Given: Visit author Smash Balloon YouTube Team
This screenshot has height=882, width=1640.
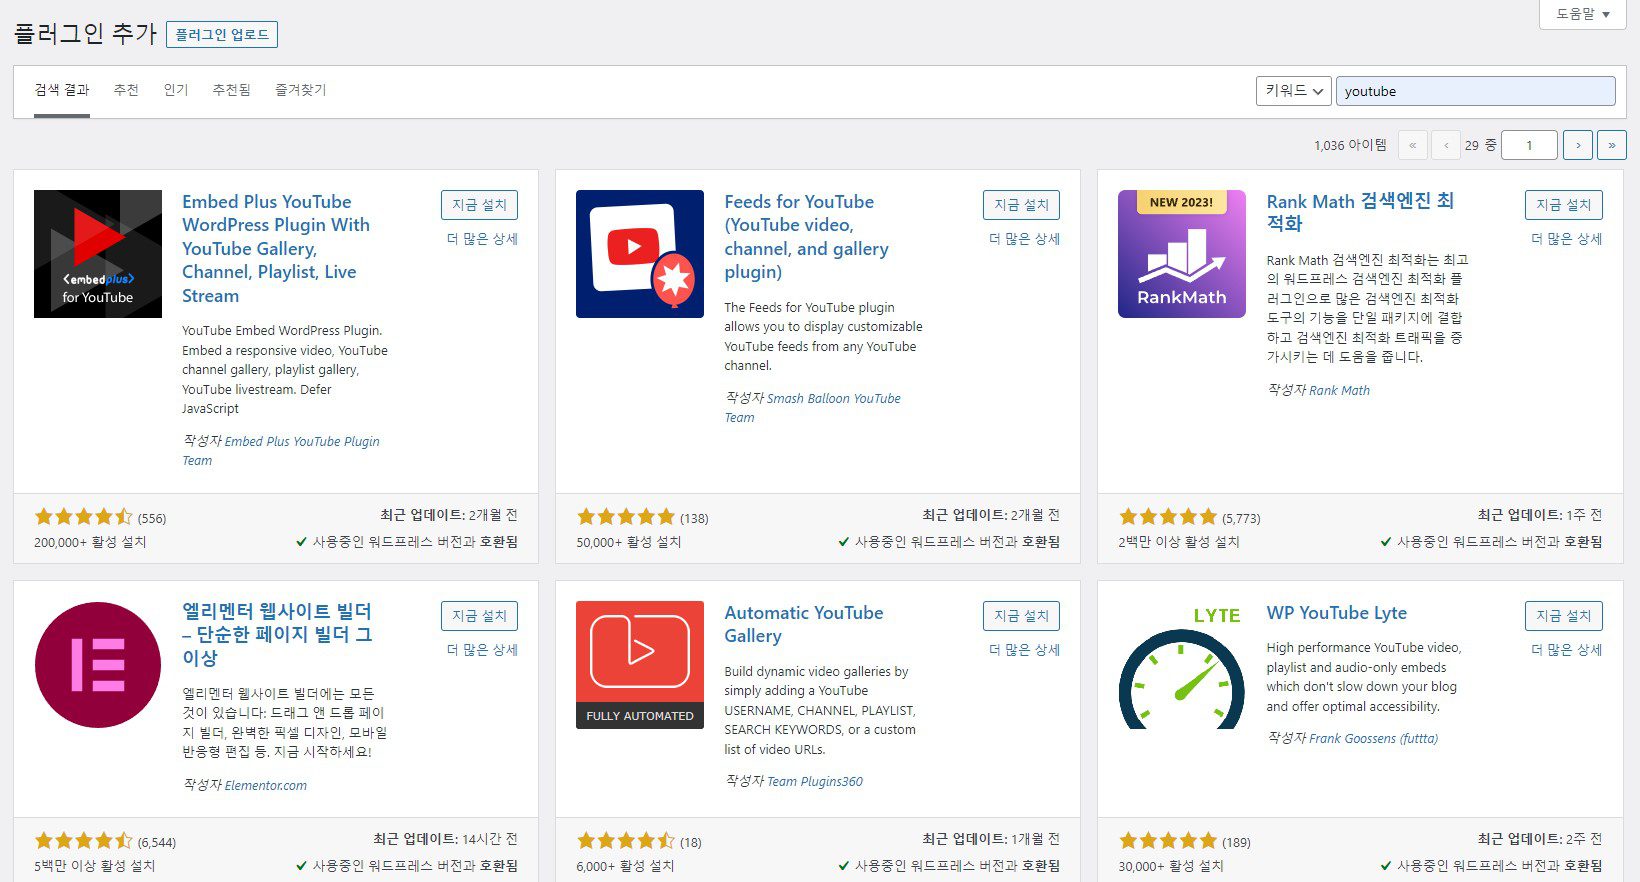Looking at the screenshot, I should 812,408.
